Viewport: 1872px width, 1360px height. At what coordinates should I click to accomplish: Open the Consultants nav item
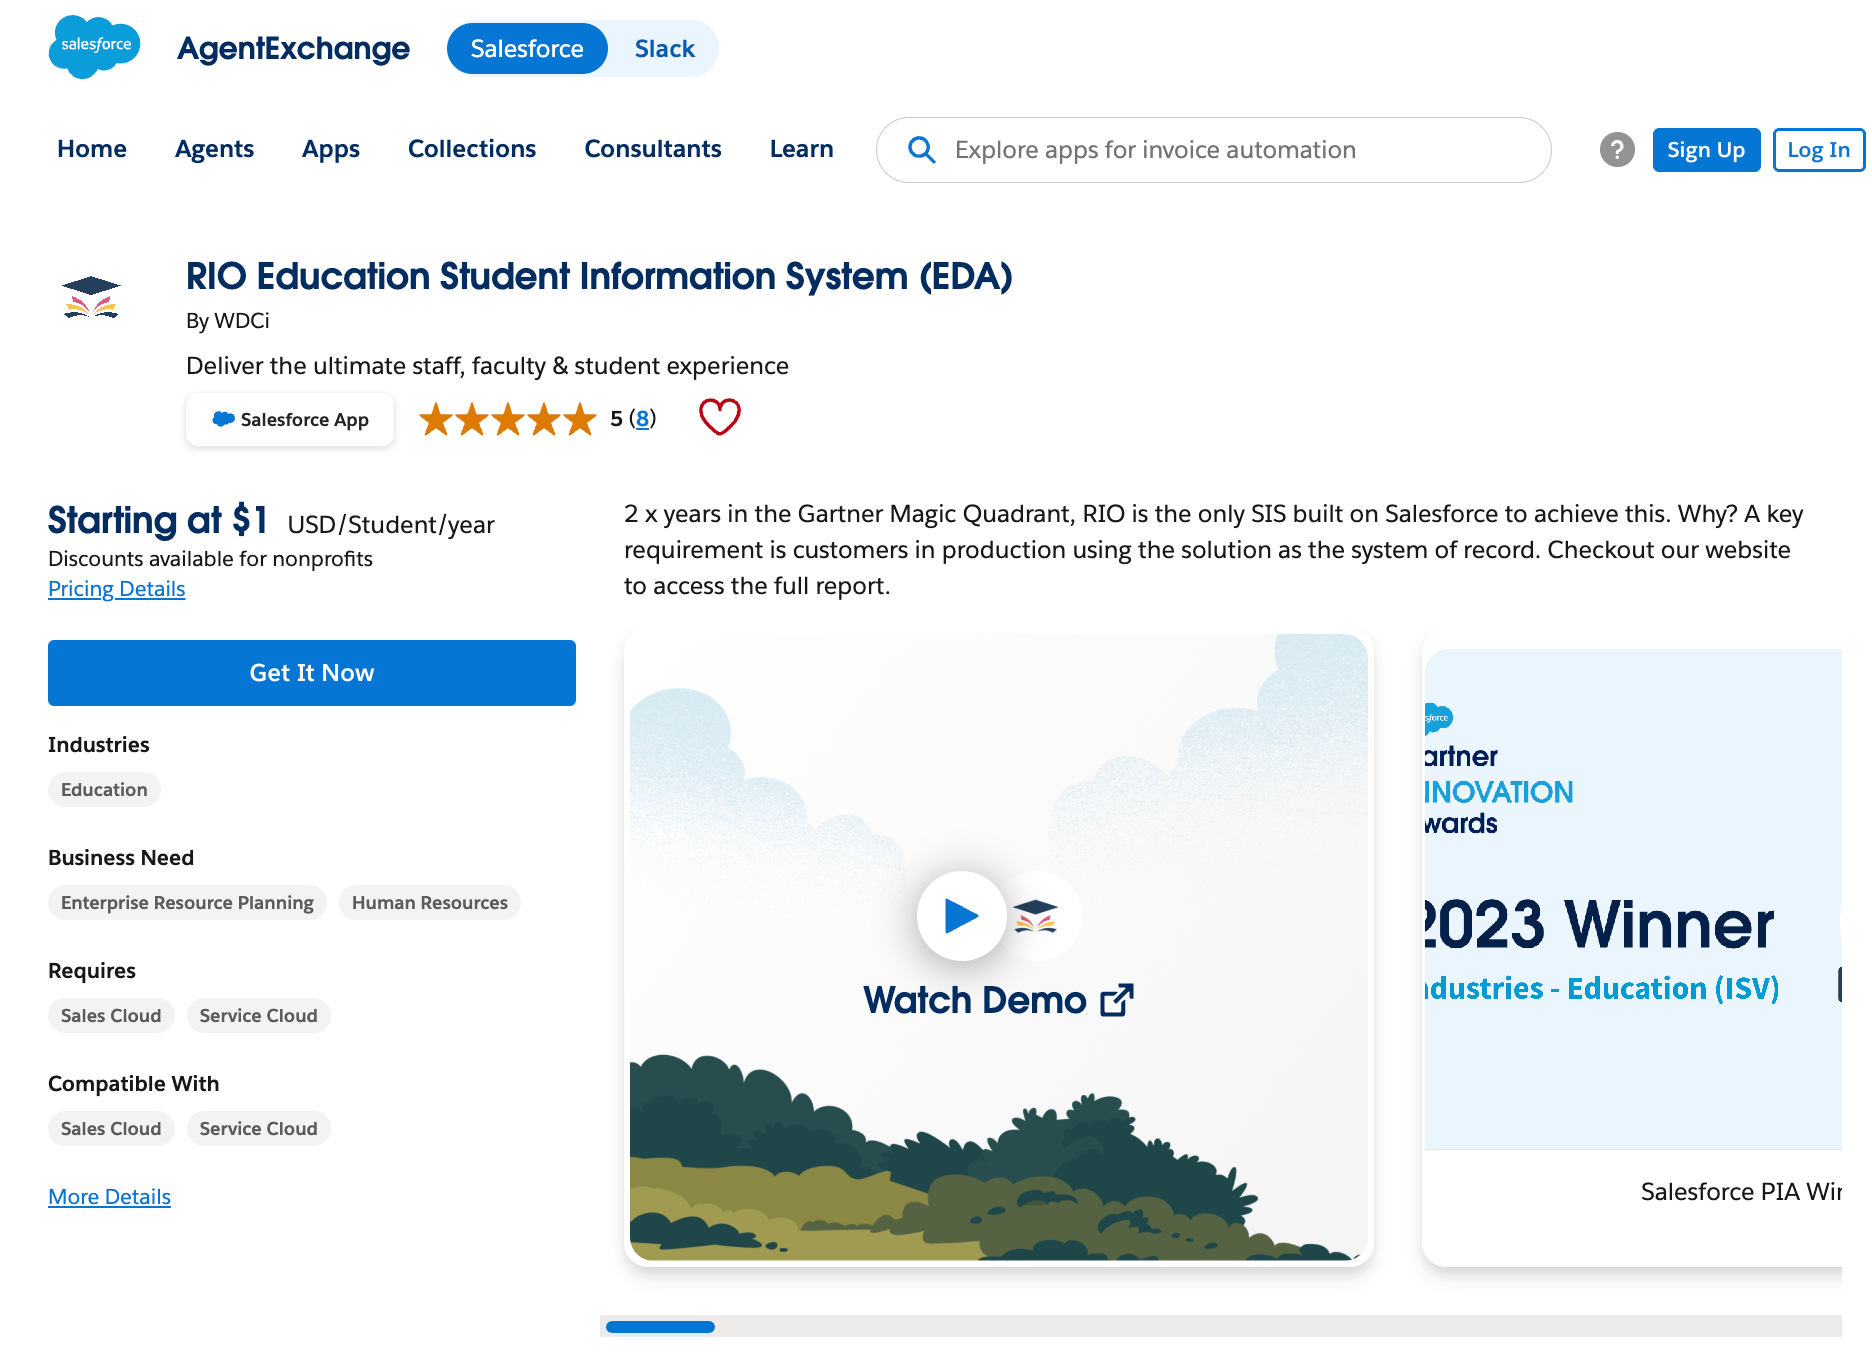(653, 149)
